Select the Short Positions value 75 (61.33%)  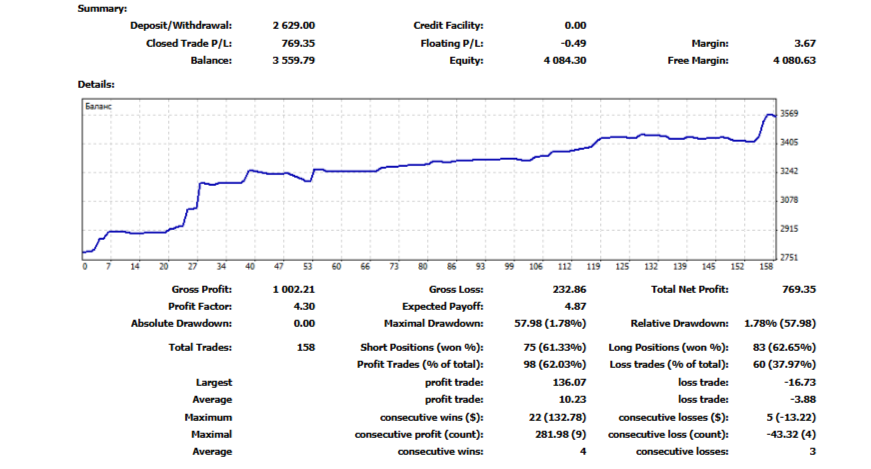(x=554, y=348)
